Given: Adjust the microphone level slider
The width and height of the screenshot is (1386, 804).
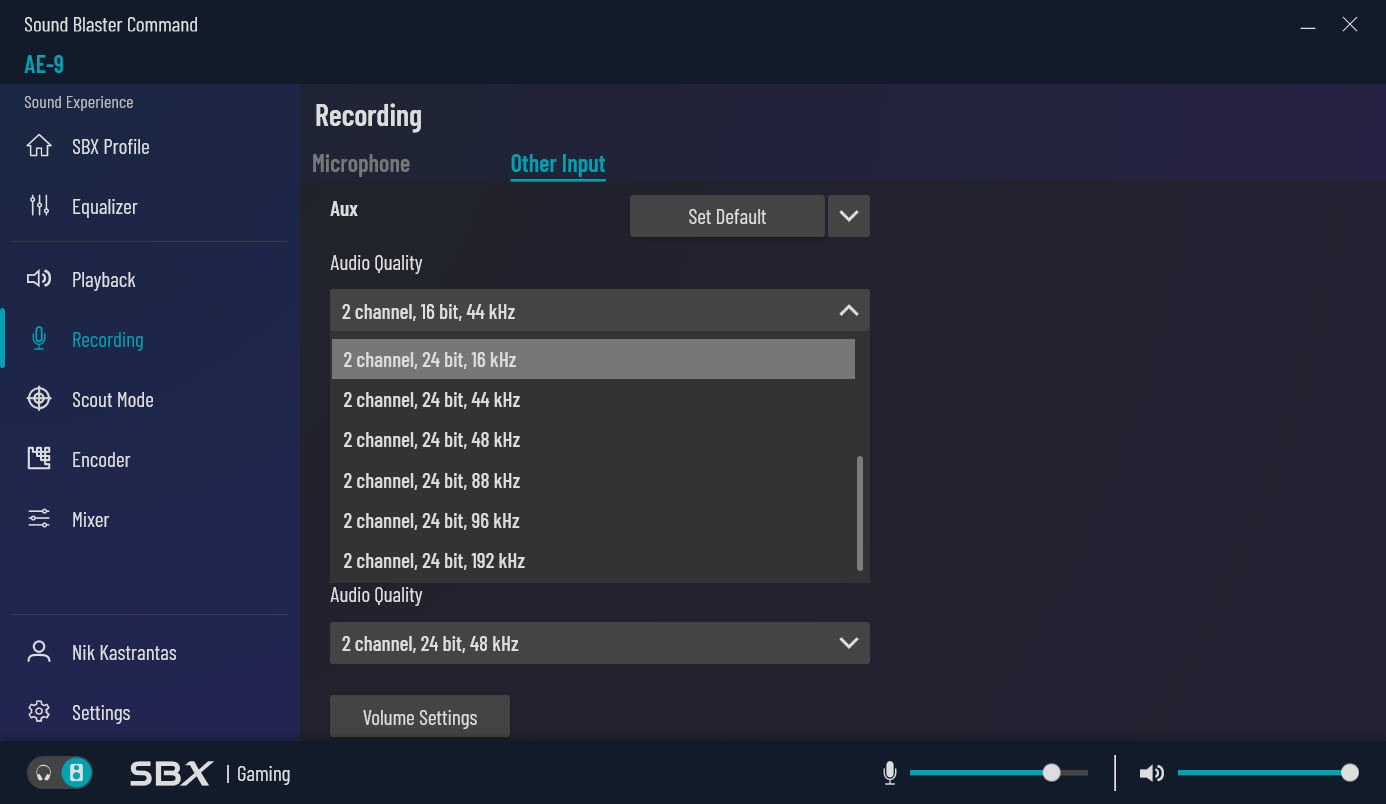Looking at the screenshot, I should tap(999, 773).
